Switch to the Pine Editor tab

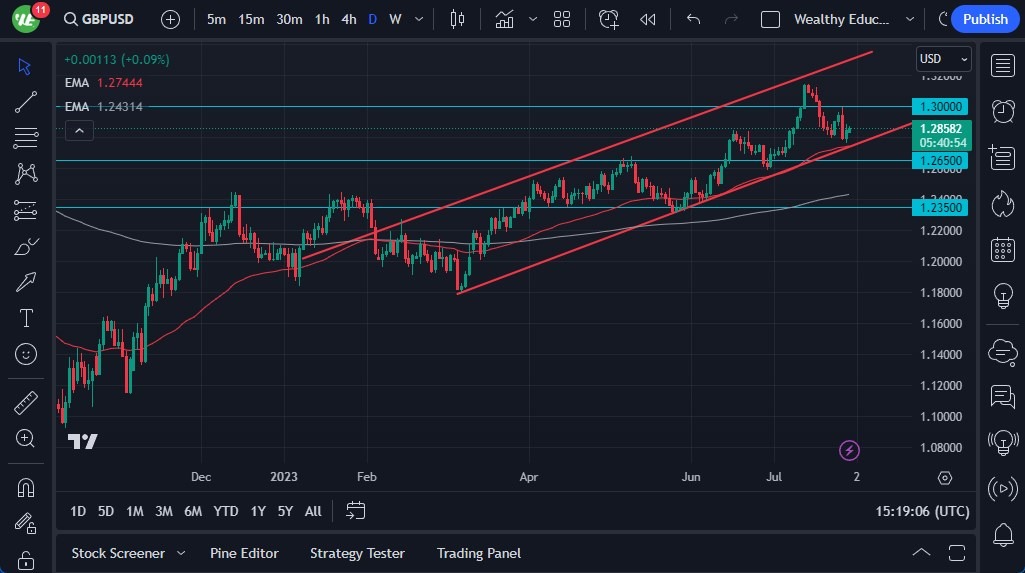click(244, 553)
